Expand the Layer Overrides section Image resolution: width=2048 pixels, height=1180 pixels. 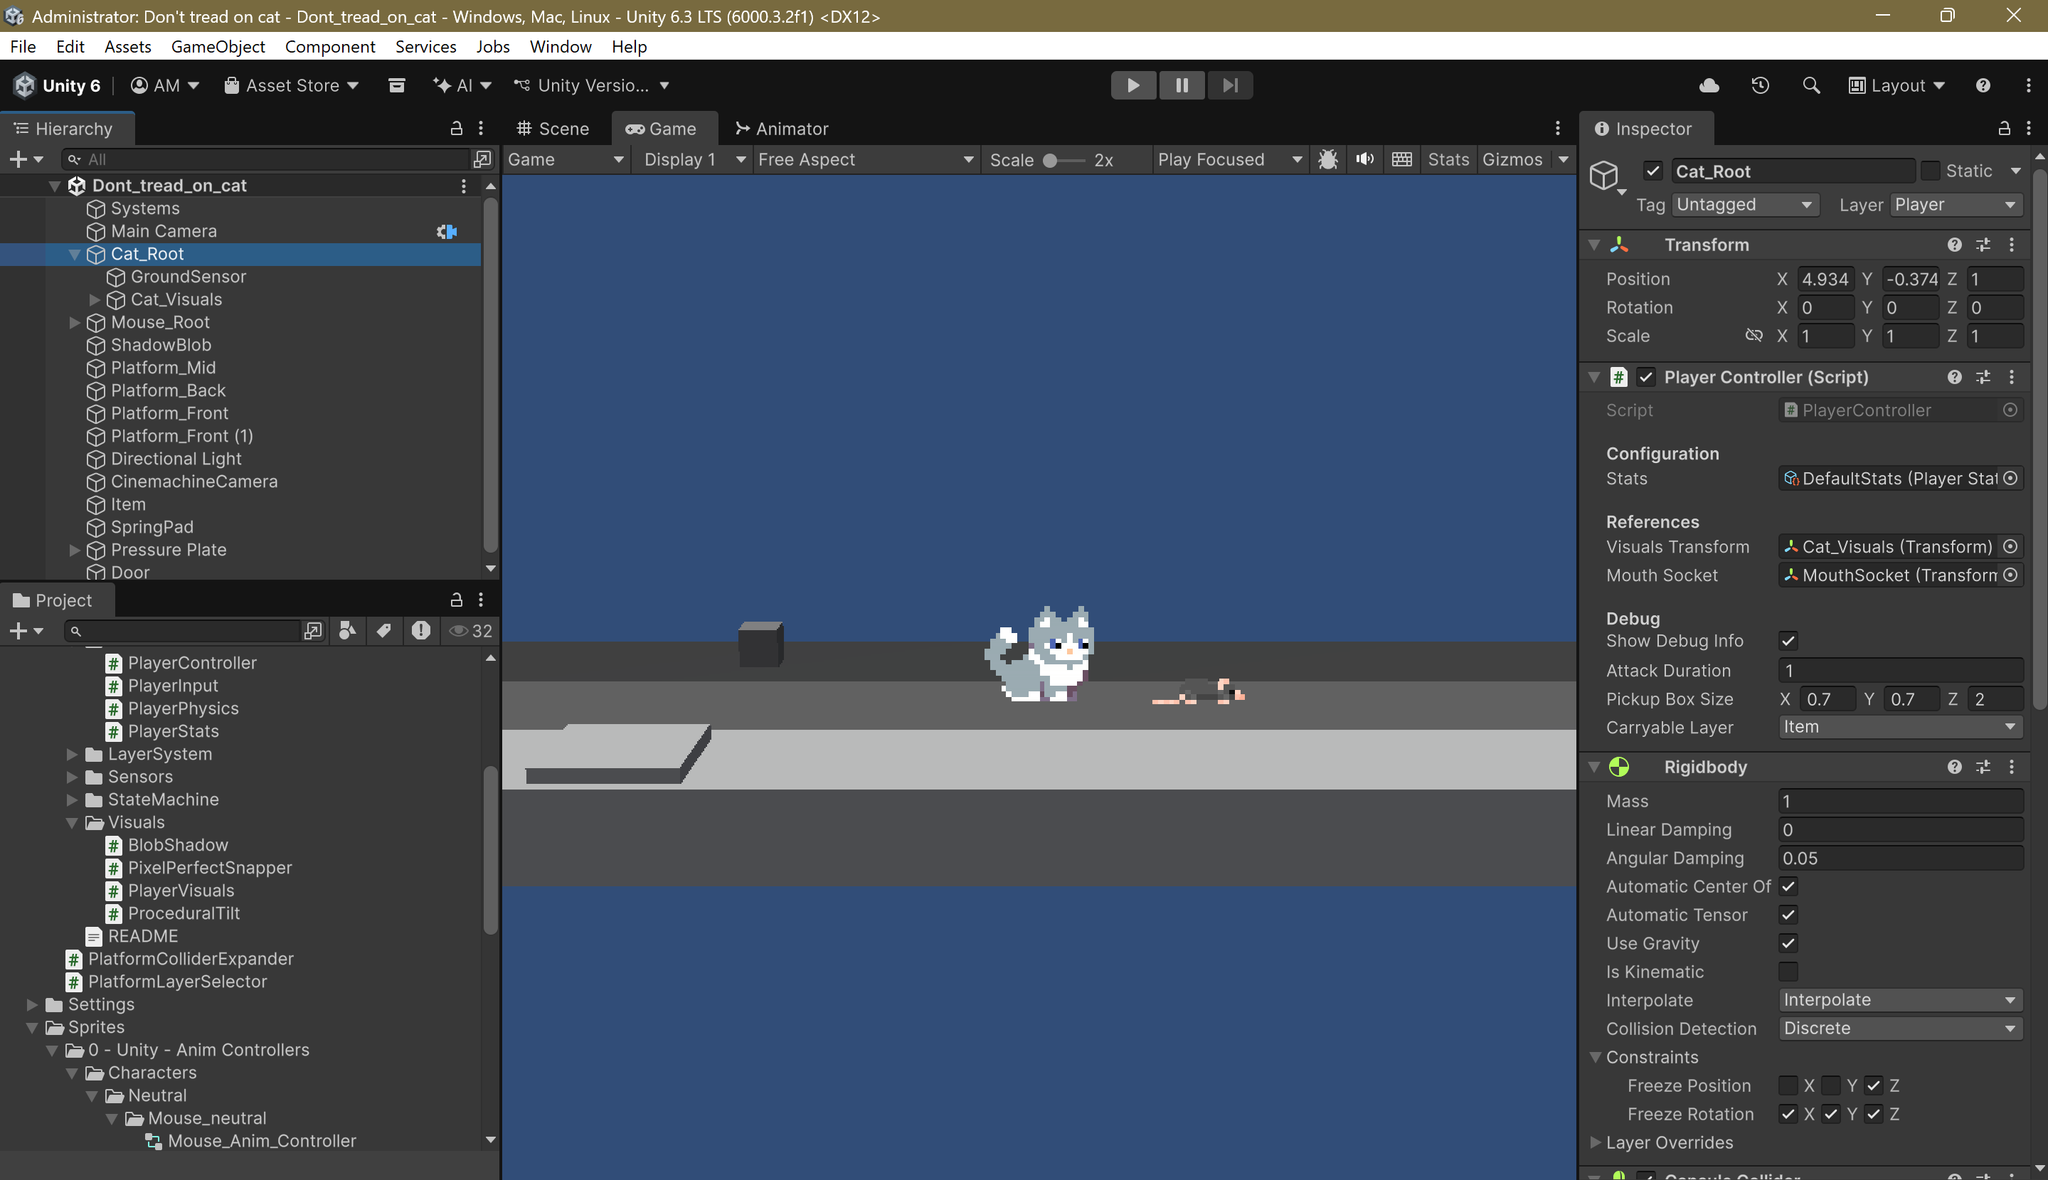(x=1596, y=1143)
